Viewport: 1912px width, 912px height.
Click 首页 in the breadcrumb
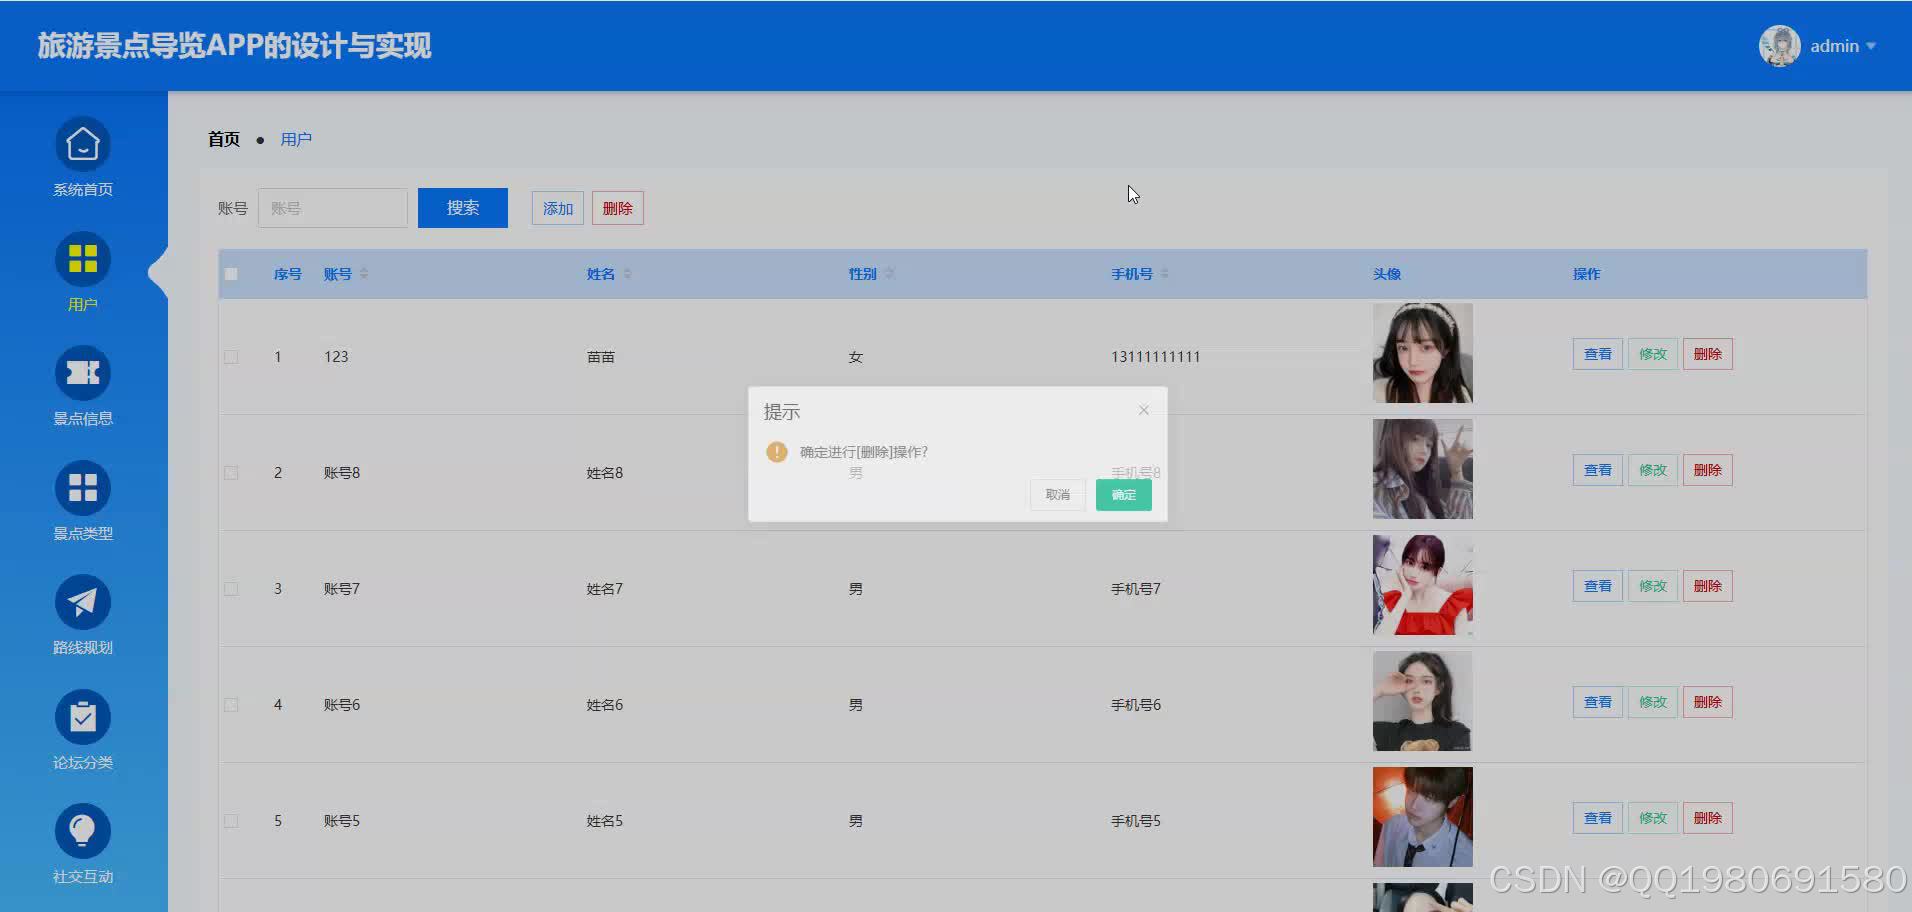pyautogui.click(x=224, y=139)
